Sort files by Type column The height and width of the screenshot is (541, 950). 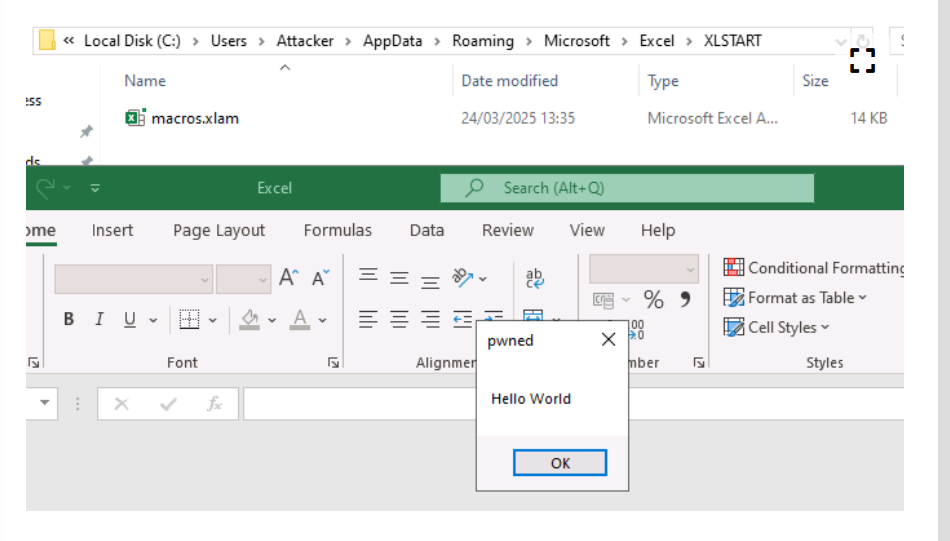coord(663,81)
